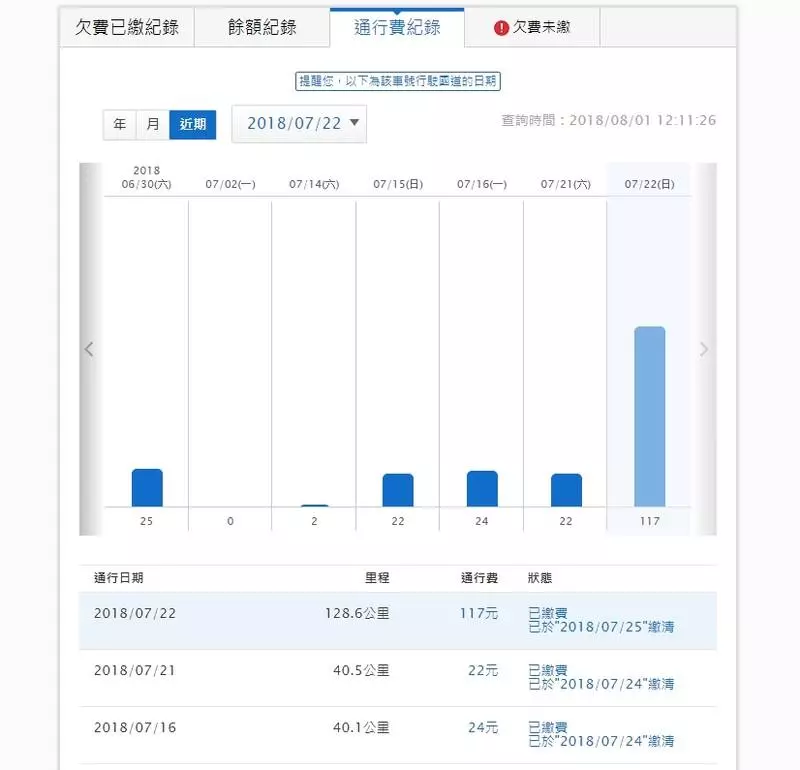This screenshot has height=770, width=800.
Task: Select the 07/21(六) bar showing 22
Action: pyautogui.click(x=566, y=490)
